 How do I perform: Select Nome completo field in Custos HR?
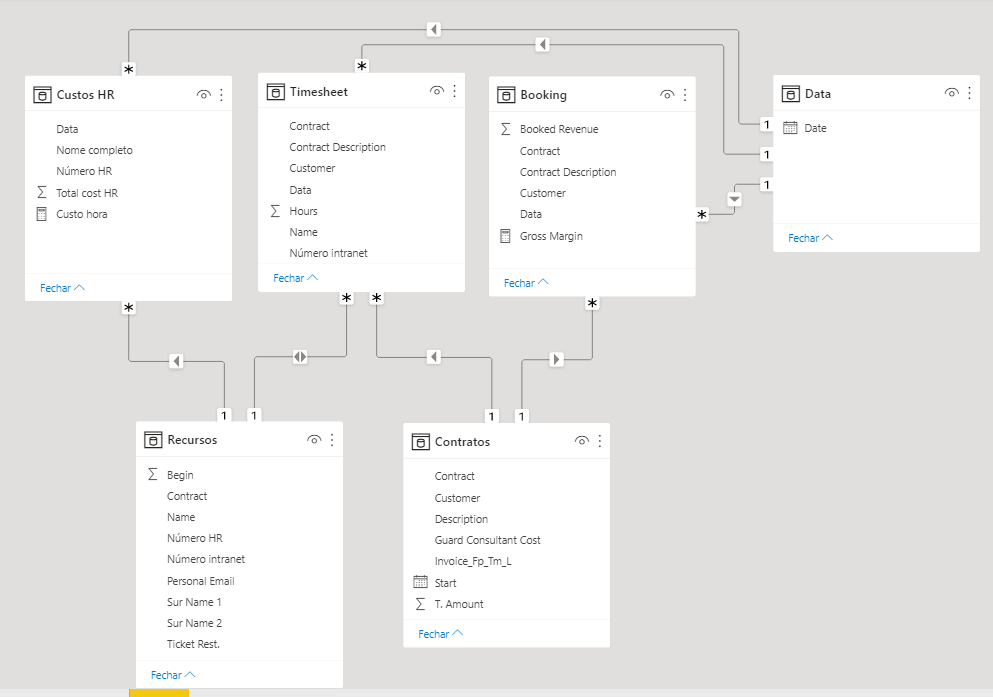coord(94,150)
